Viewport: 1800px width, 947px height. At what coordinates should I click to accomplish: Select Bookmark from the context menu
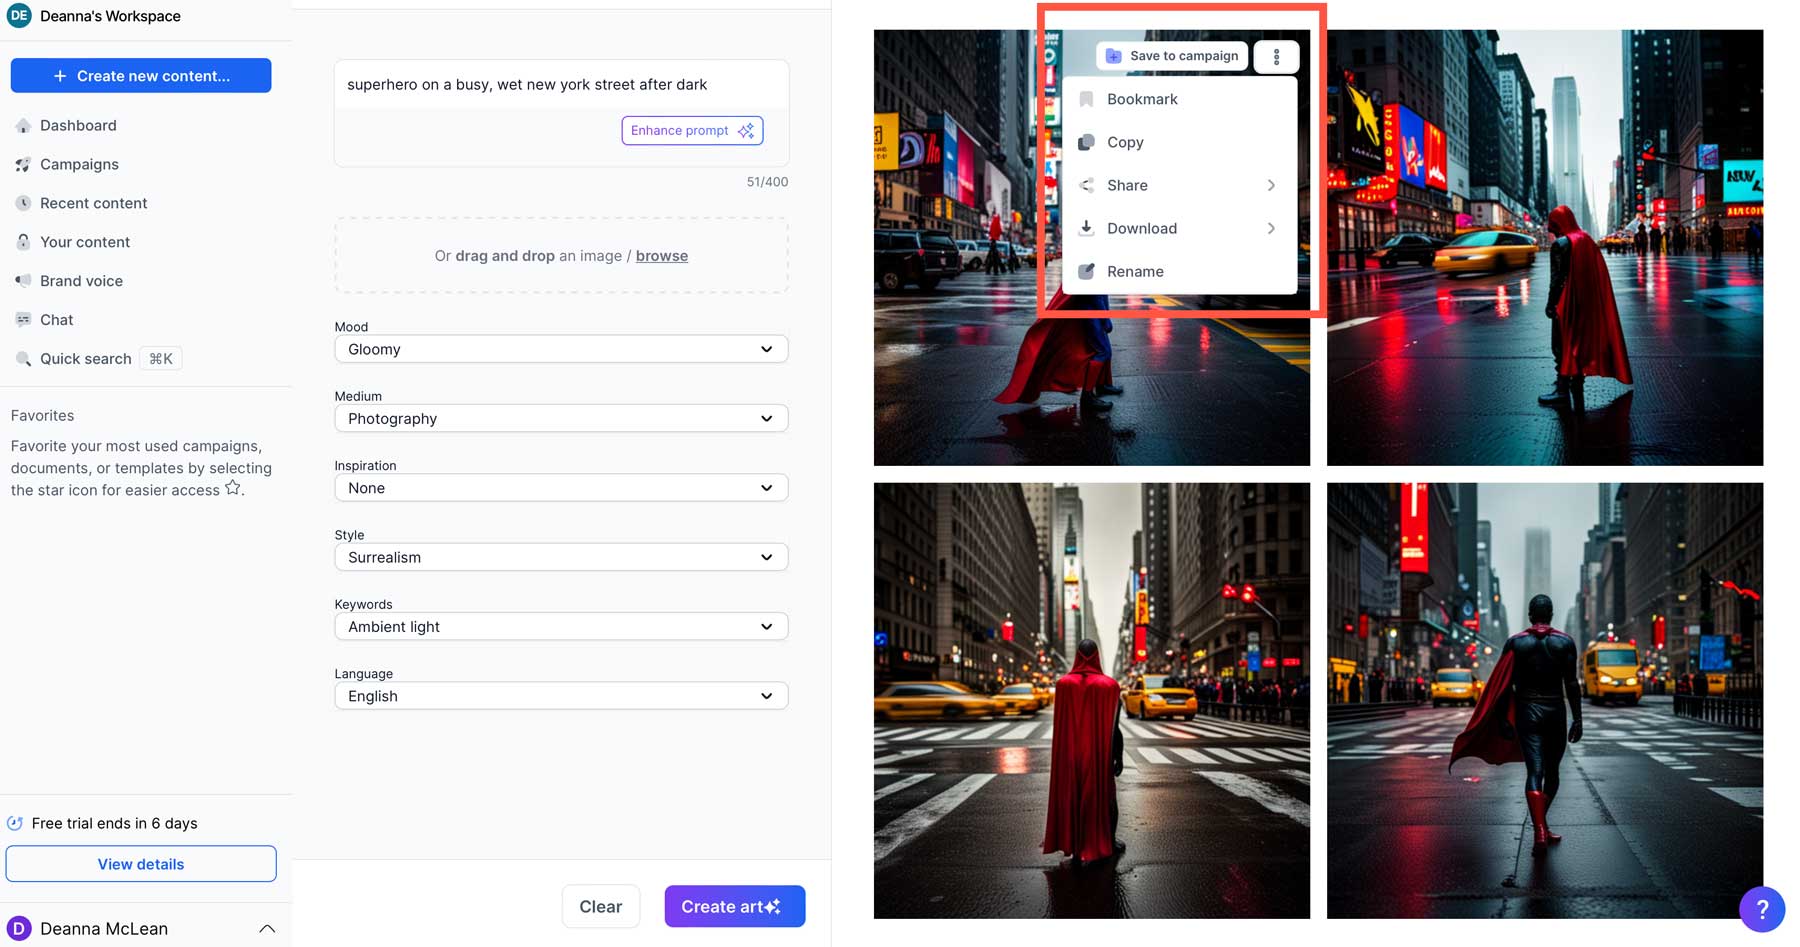tap(1141, 99)
